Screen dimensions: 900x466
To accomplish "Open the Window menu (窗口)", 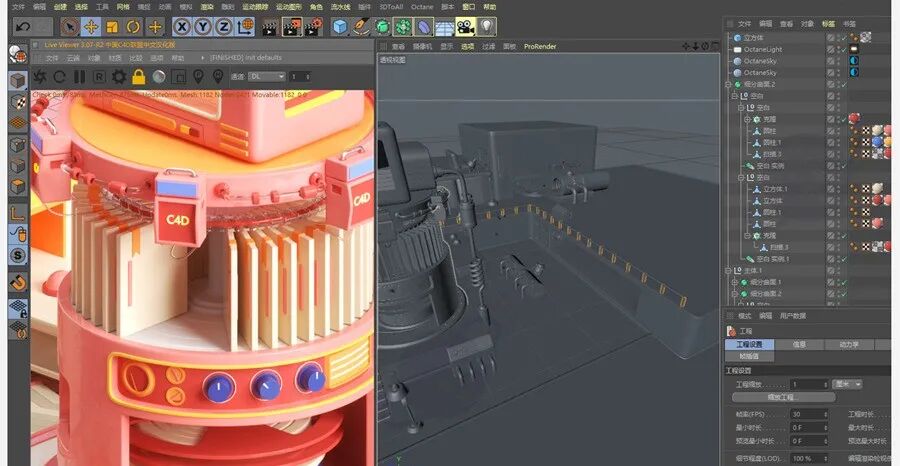I will 468,7.
